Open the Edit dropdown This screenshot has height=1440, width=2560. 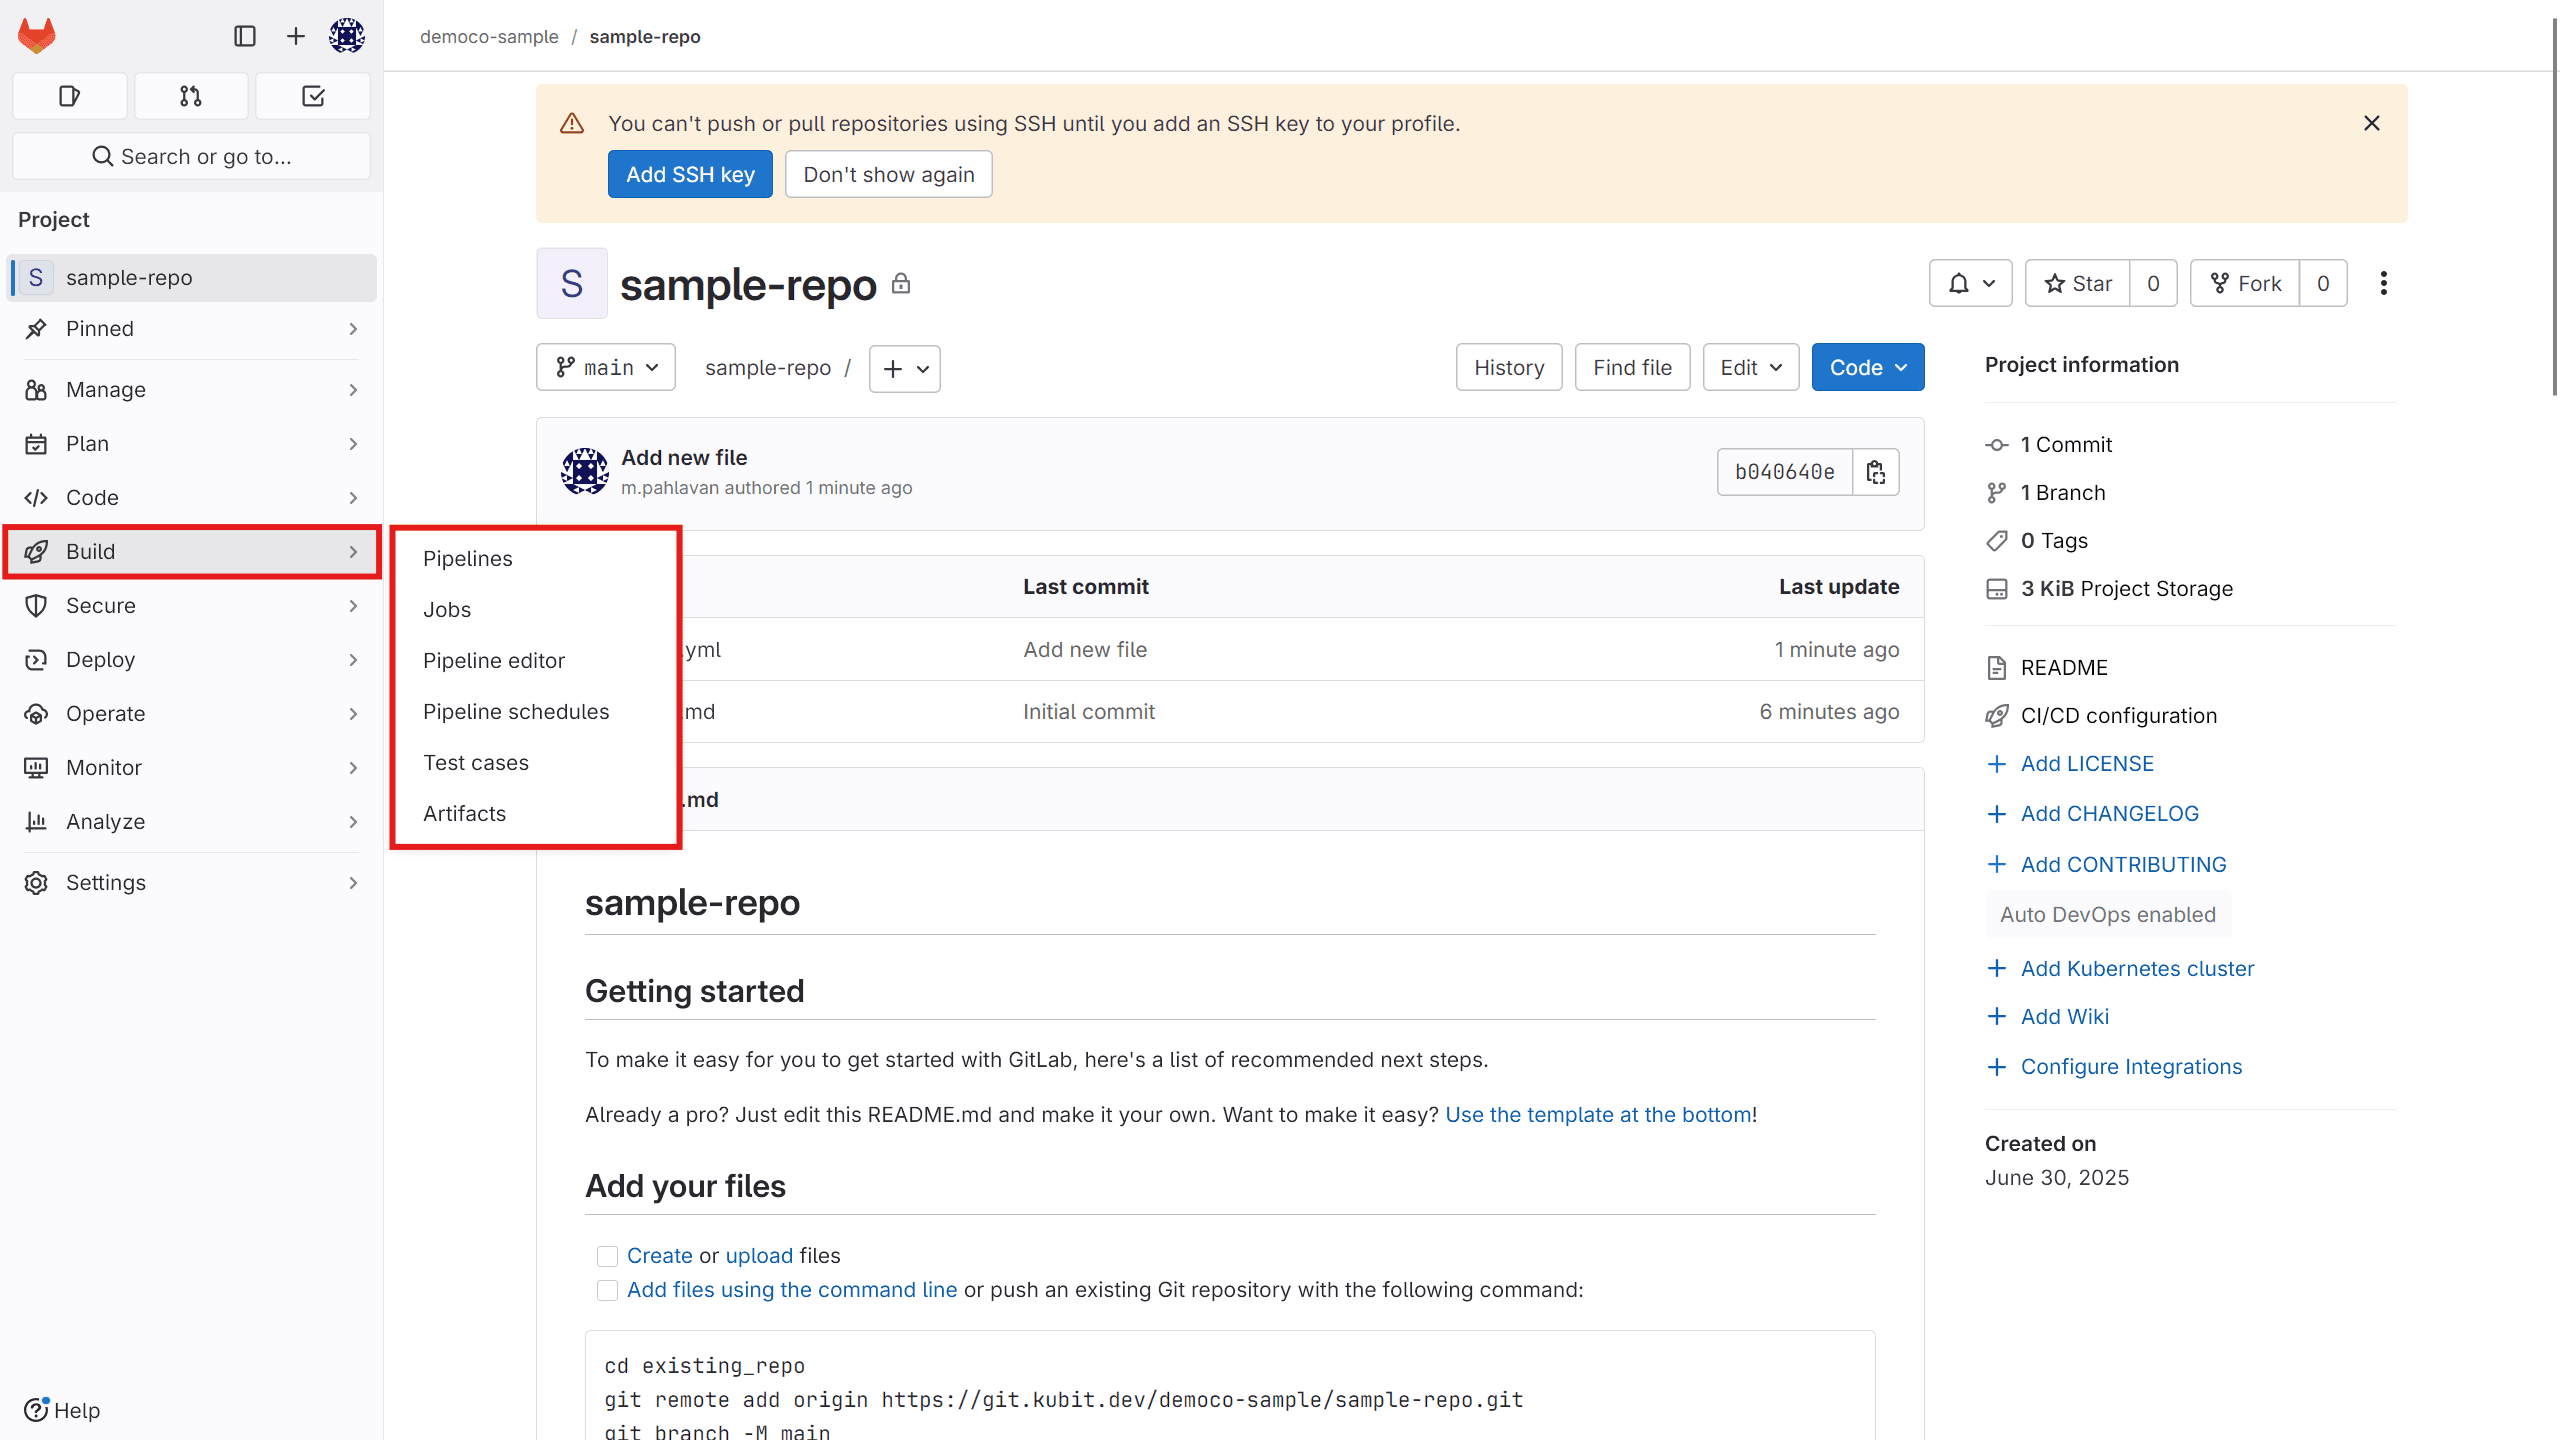pos(1751,367)
